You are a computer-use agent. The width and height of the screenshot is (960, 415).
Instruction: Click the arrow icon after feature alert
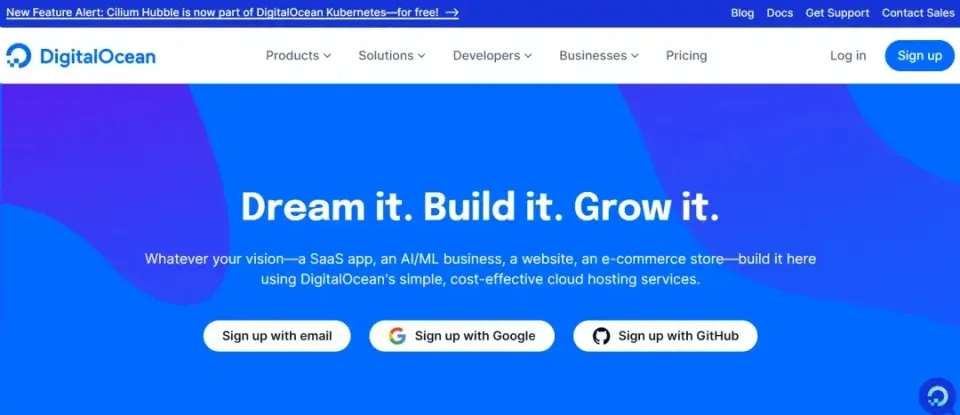coord(452,12)
